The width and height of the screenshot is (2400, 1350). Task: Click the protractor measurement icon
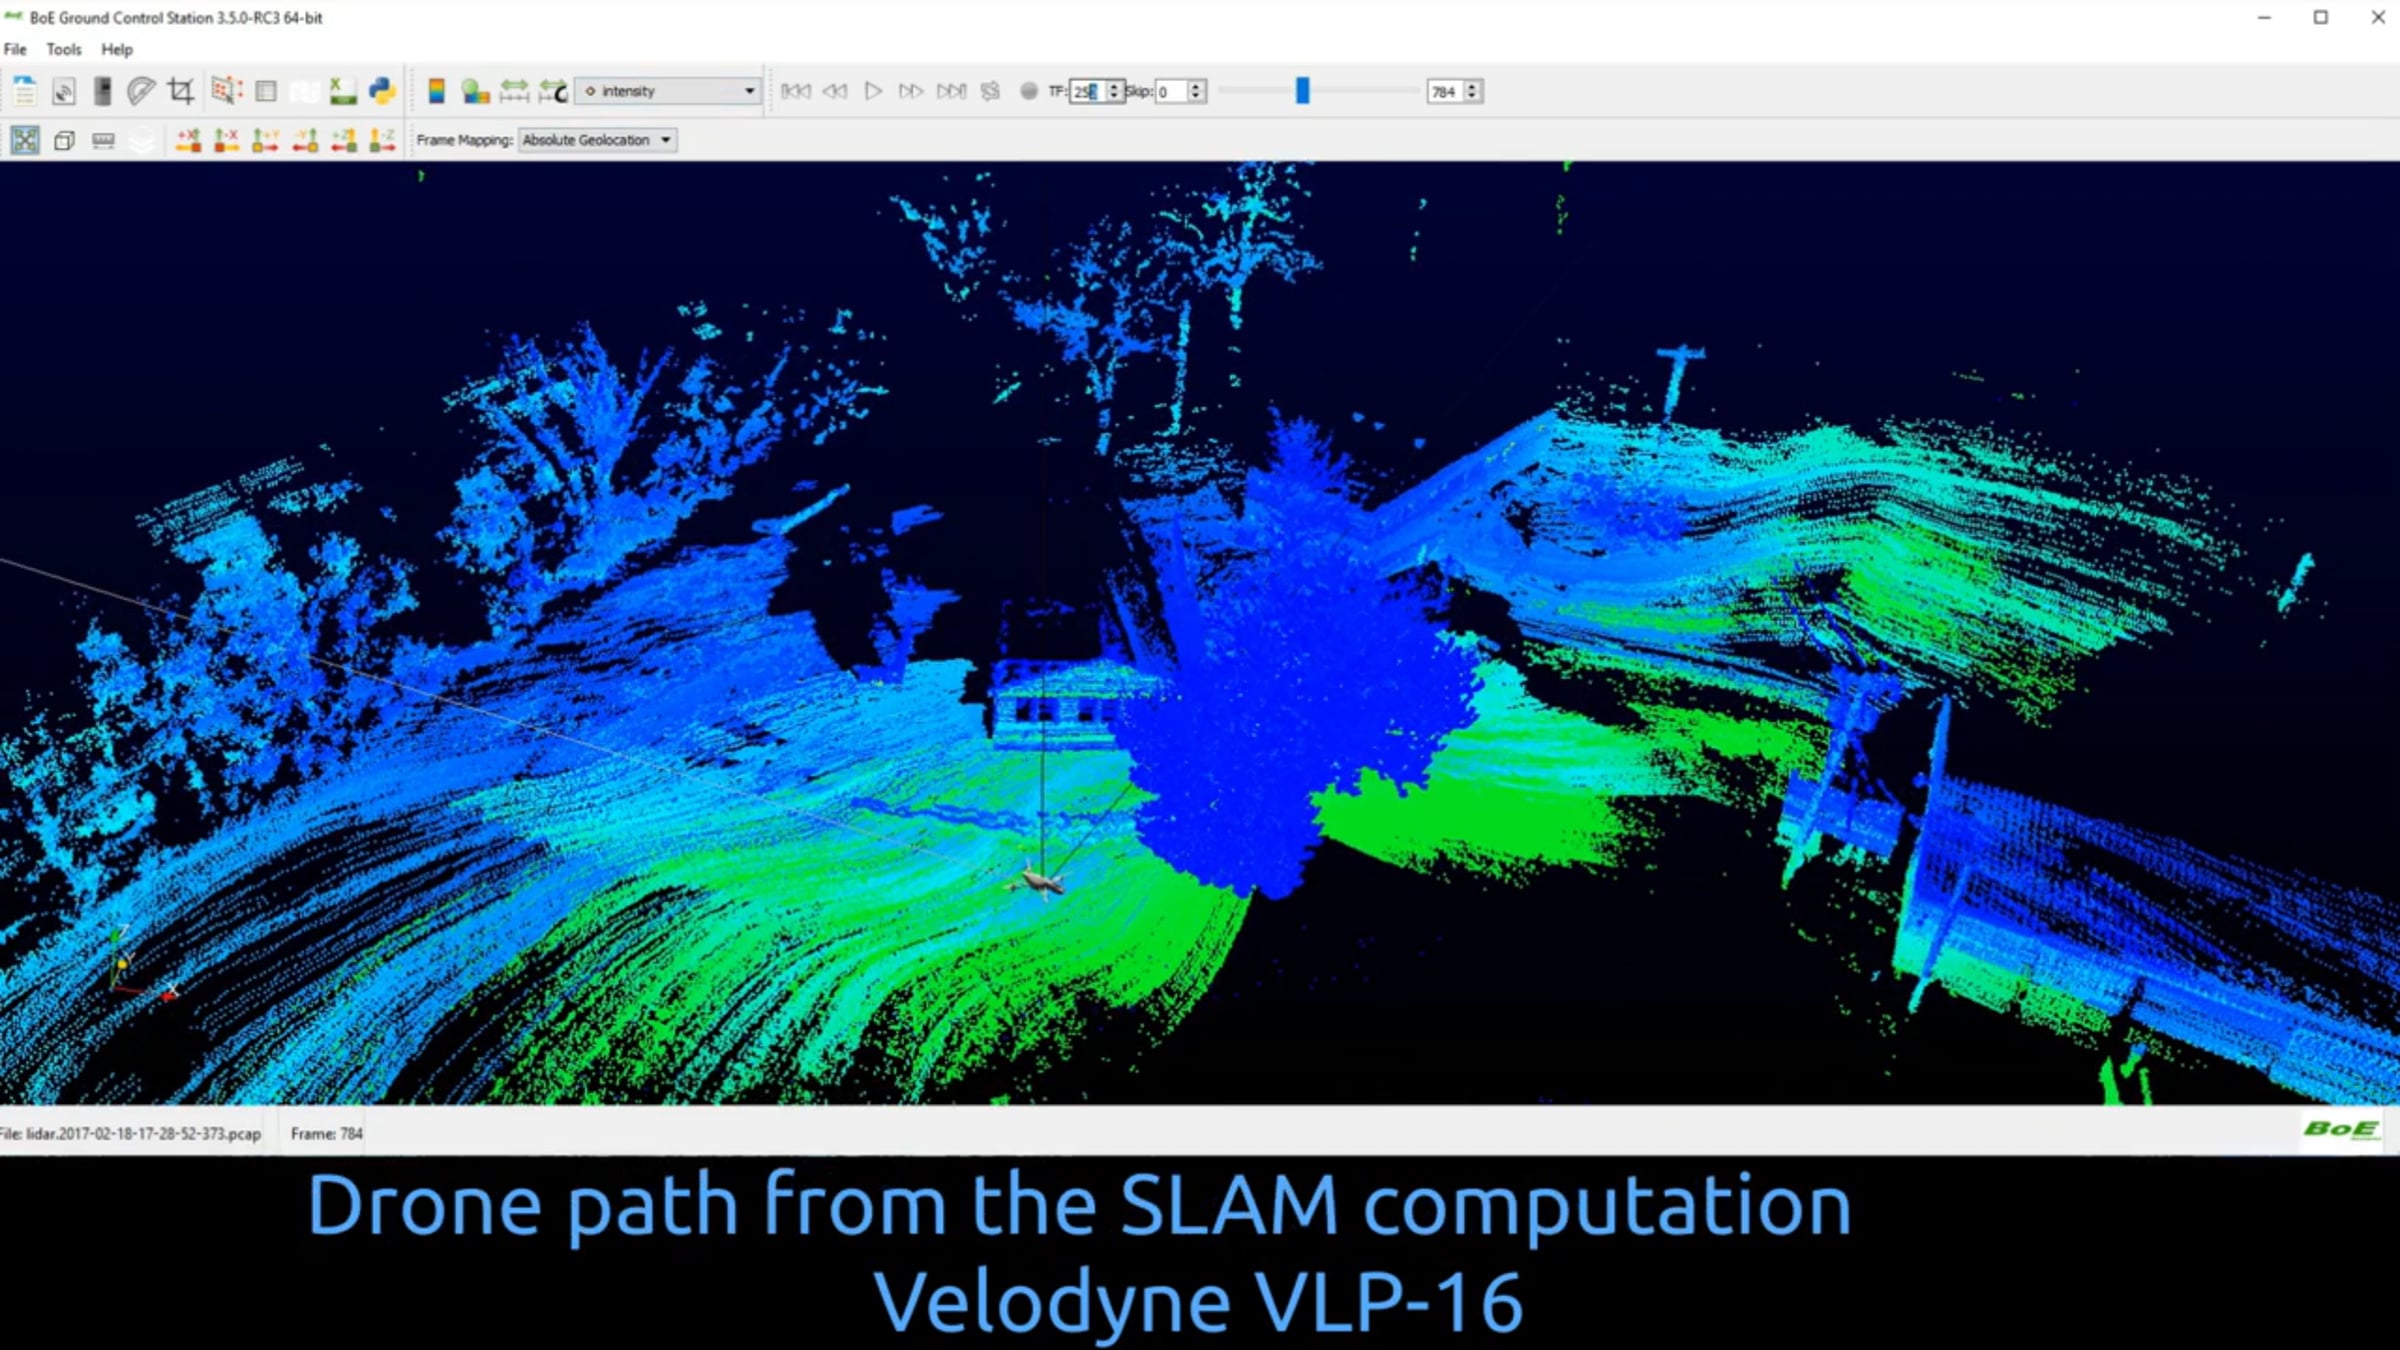pyautogui.click(x=141, y=91)
